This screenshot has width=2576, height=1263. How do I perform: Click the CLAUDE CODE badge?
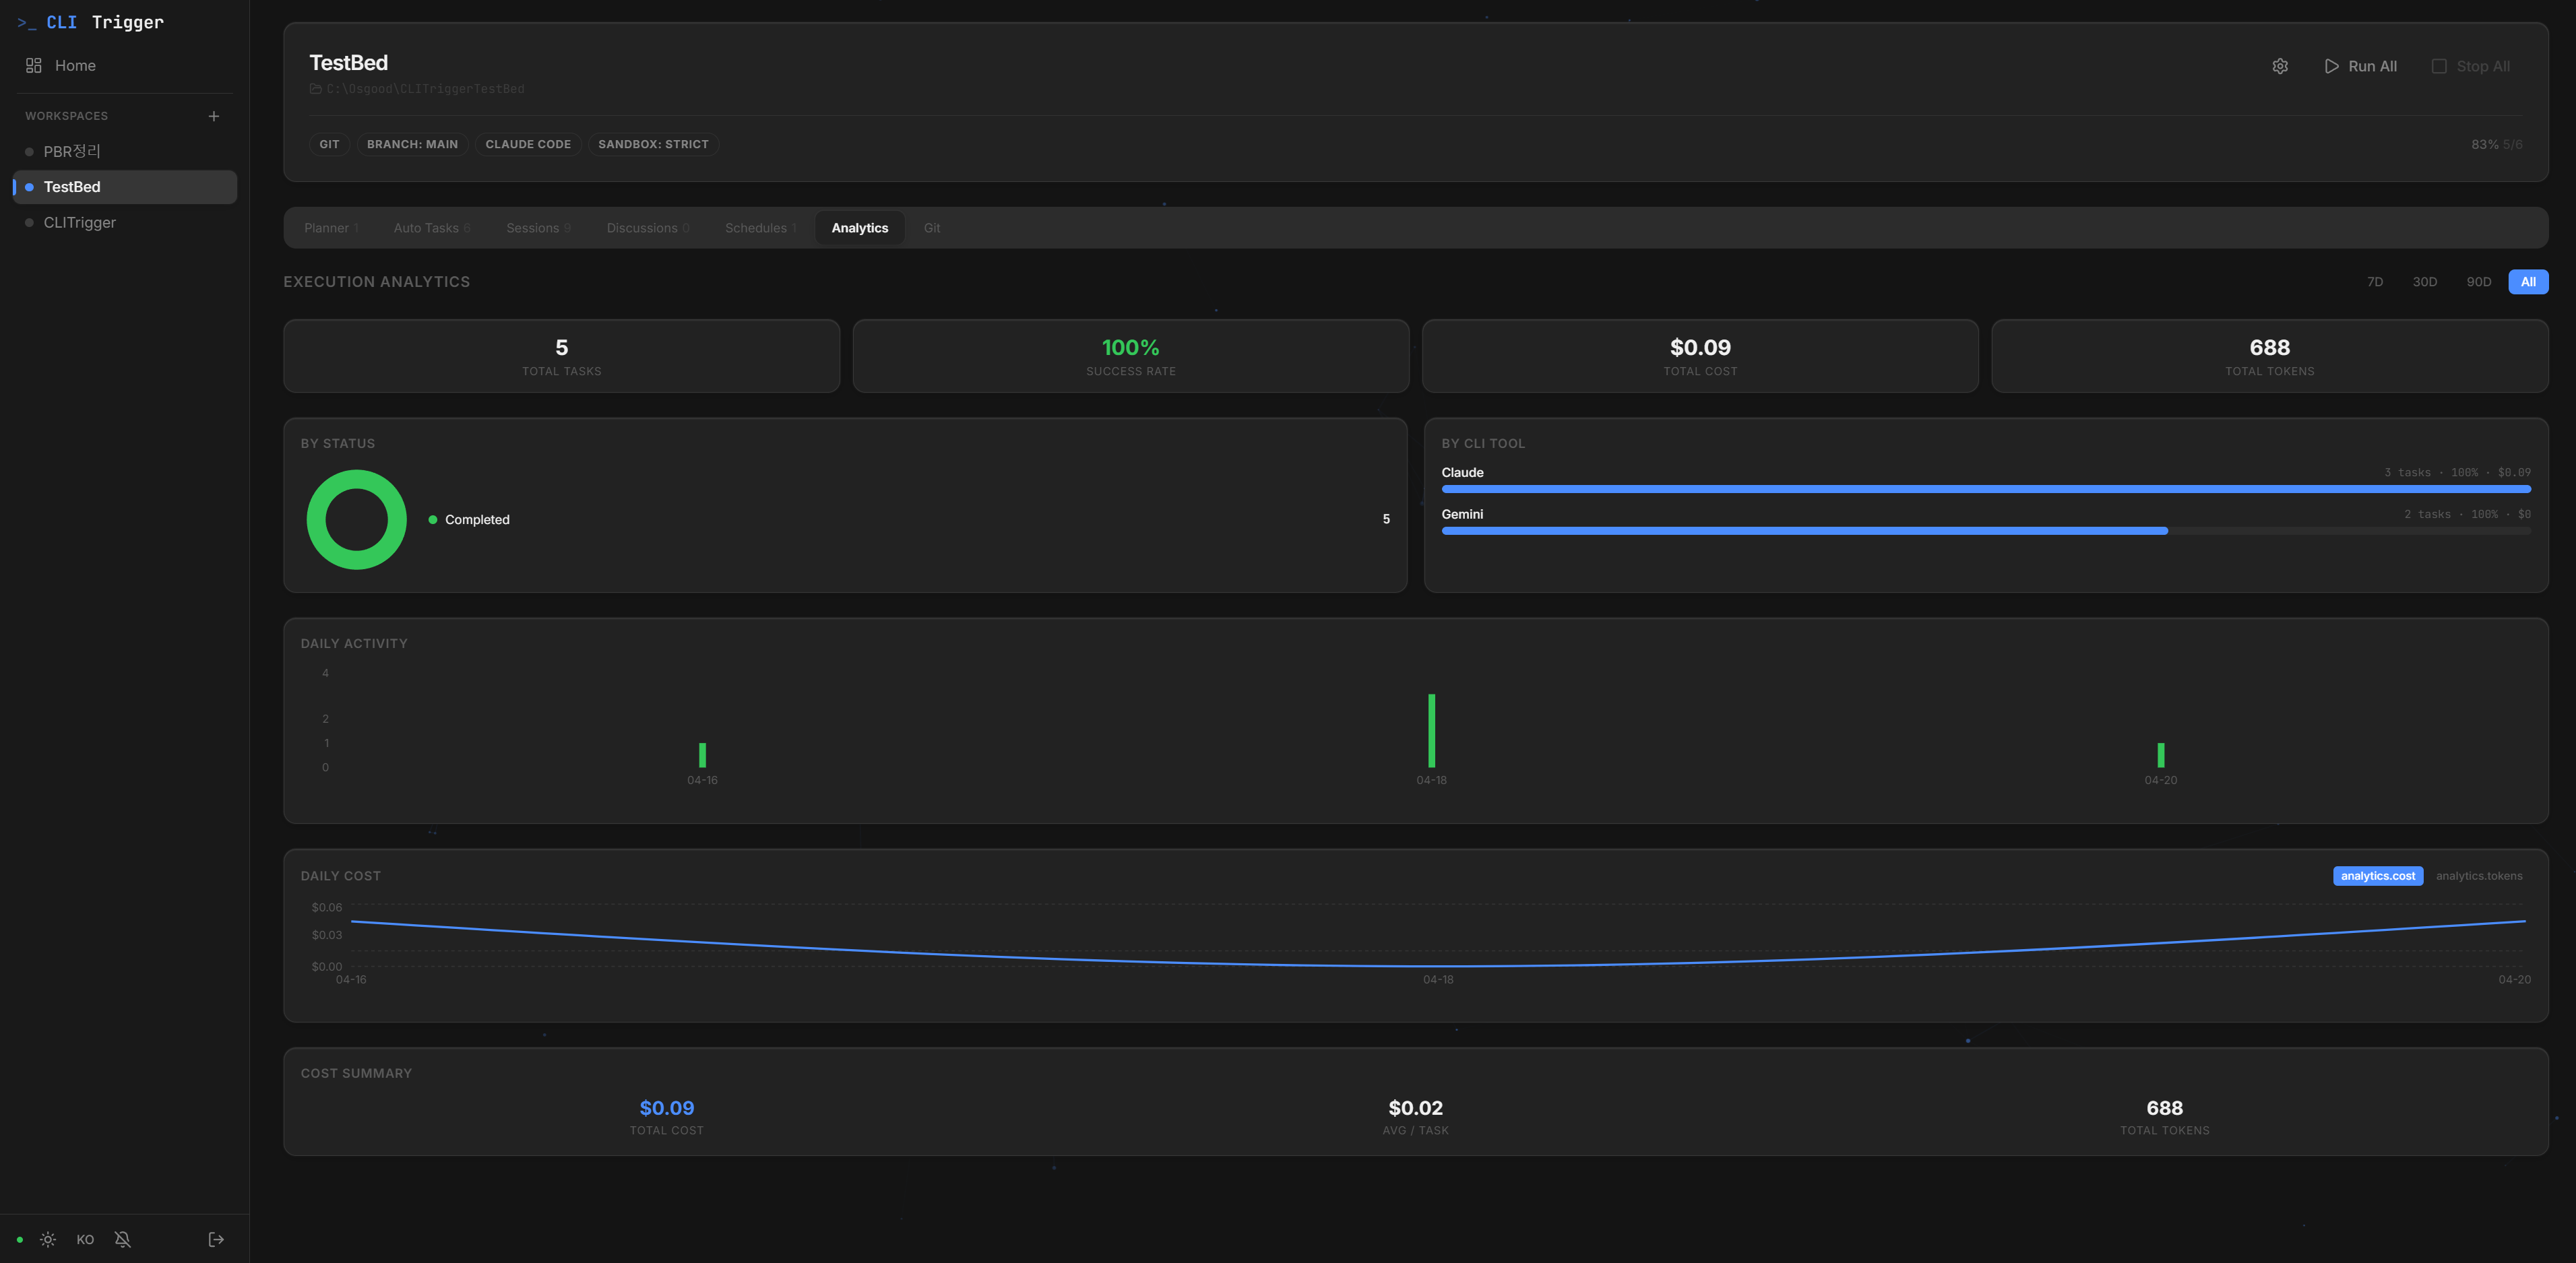click(528, 144)
